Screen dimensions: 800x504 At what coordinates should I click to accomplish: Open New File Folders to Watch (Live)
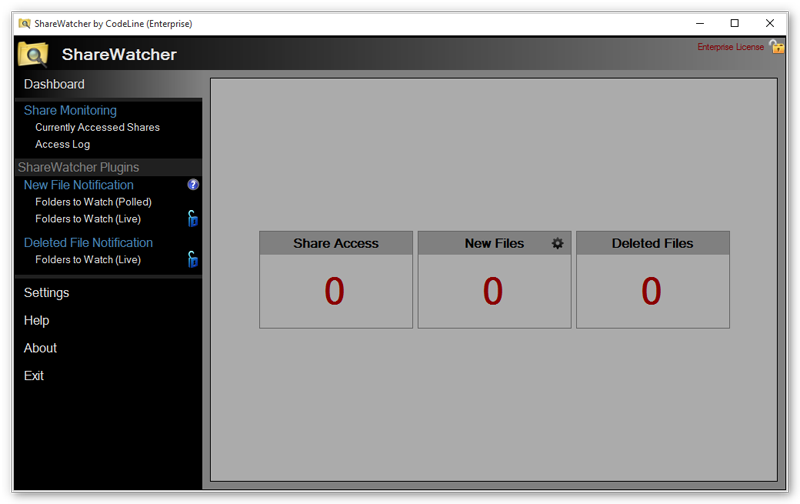[88, 219]
